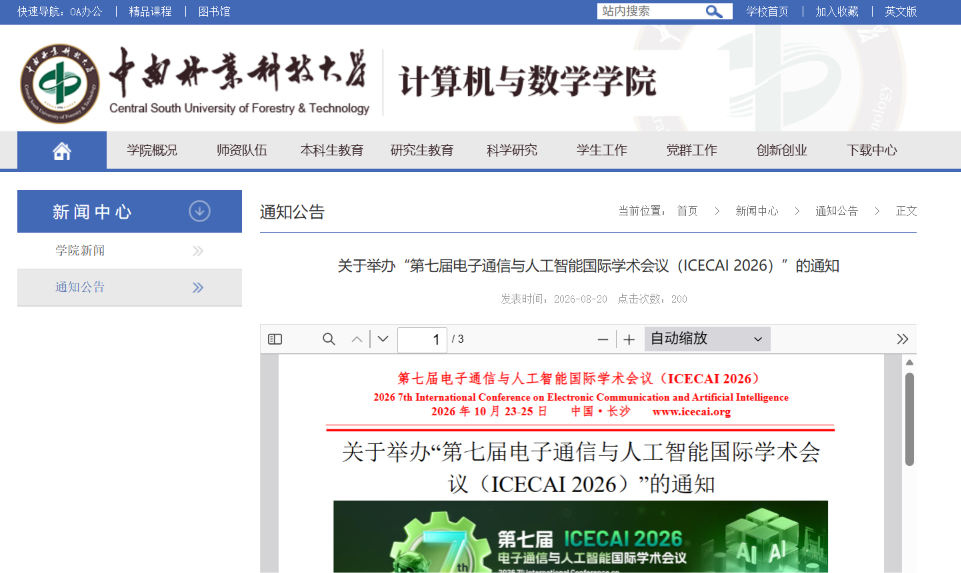Click the 站内搜索 search field

(650, 11)
